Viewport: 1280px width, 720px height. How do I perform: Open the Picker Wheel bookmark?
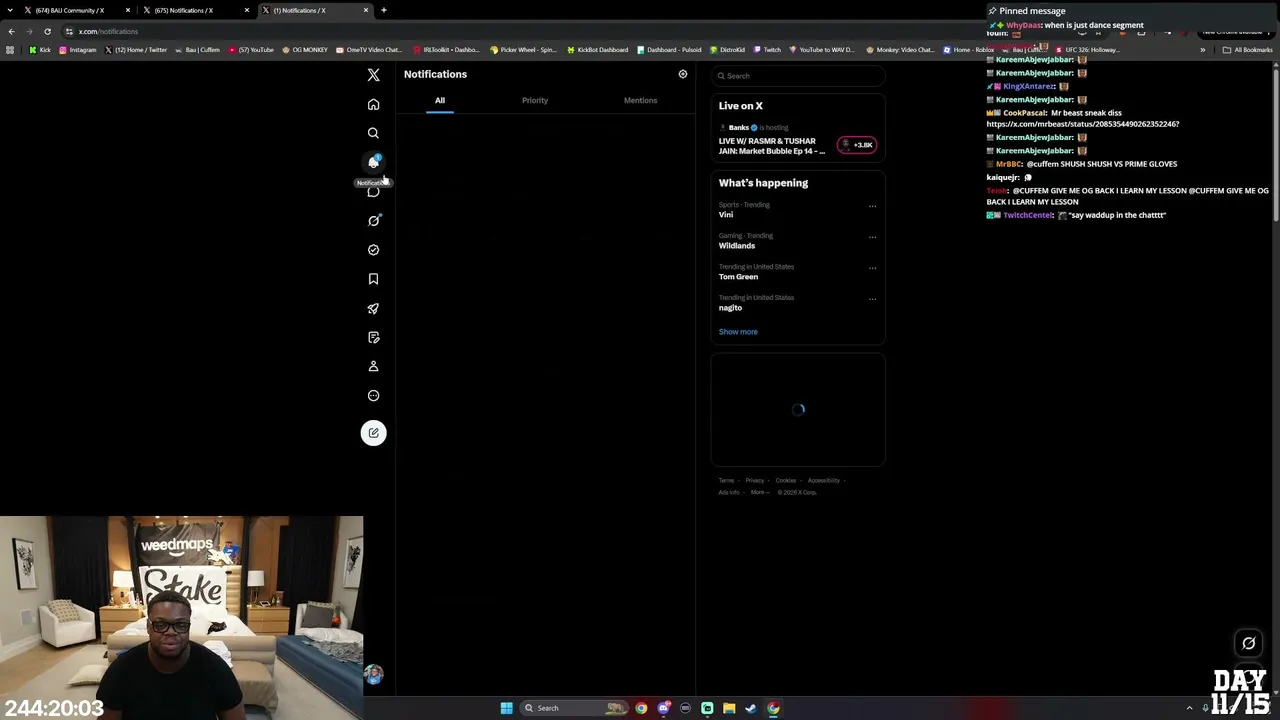click(x=525, y=50)
